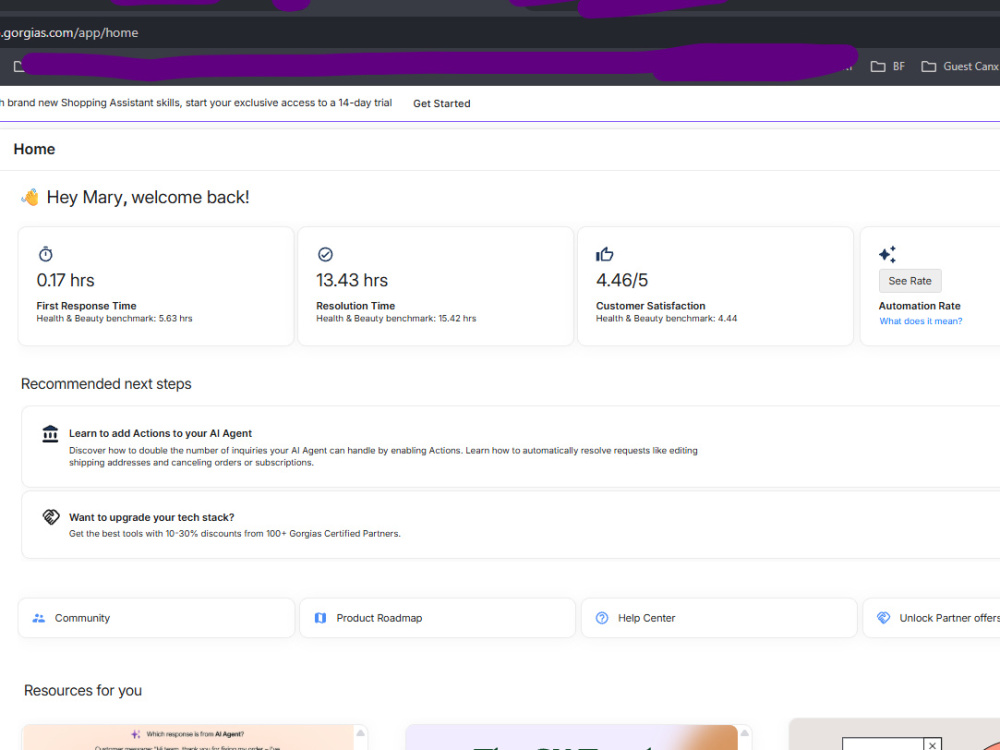Click Health & Beauty benchmark: 4.44 text
The width and height of the screenshot is (1000, 750).
666,318
